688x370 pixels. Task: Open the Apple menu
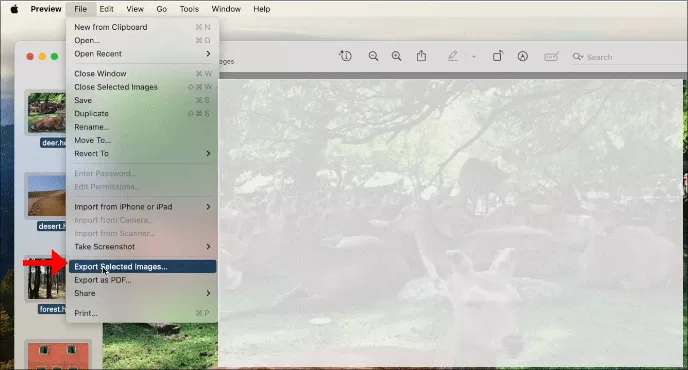(x=14, y=9)
